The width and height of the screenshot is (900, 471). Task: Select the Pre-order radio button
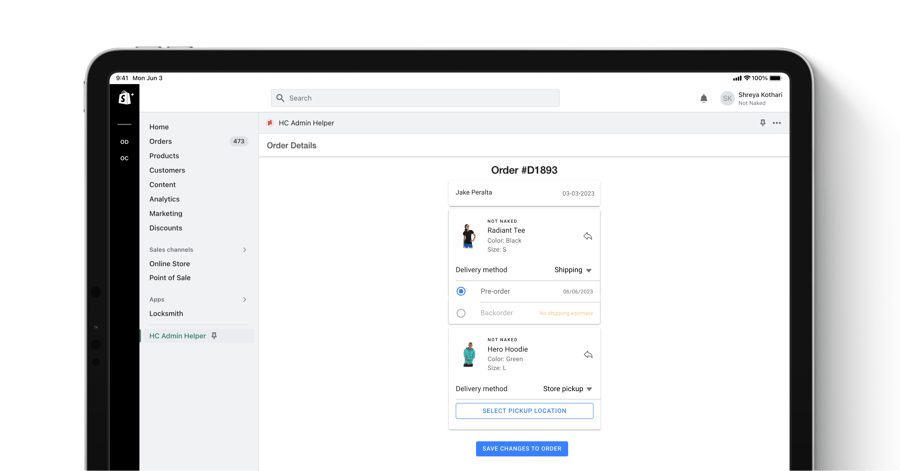tap(461, 291)
